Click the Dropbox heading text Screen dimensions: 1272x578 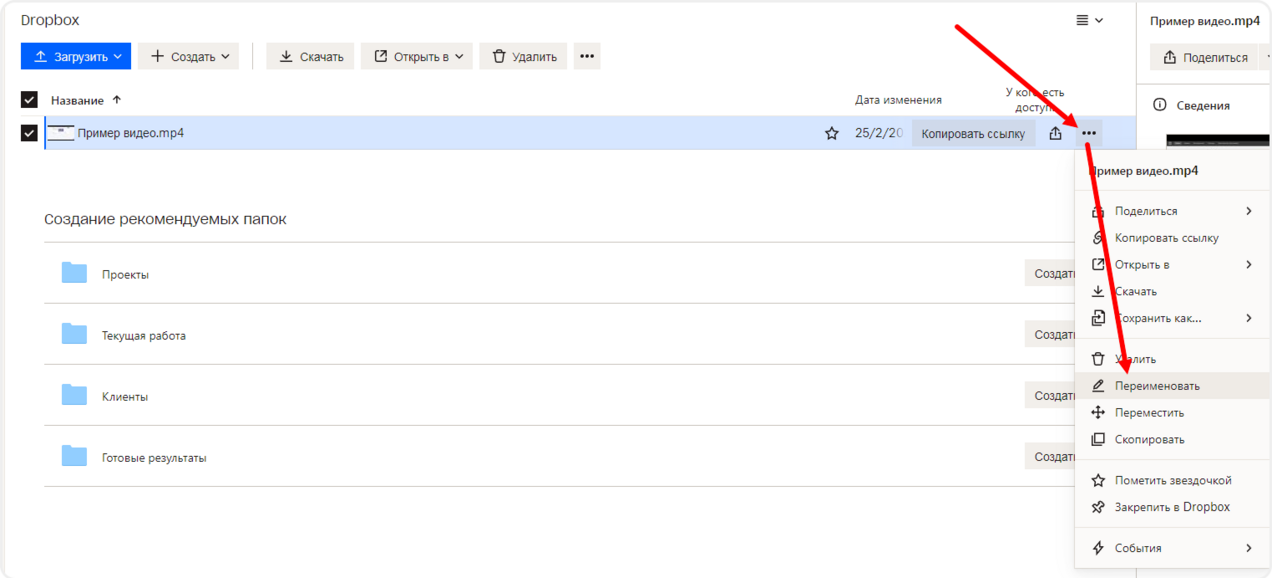coord(50,20)
